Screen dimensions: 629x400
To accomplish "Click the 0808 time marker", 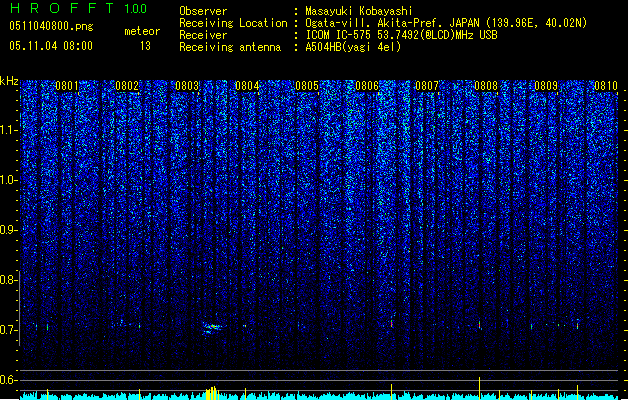I will 486,86.
